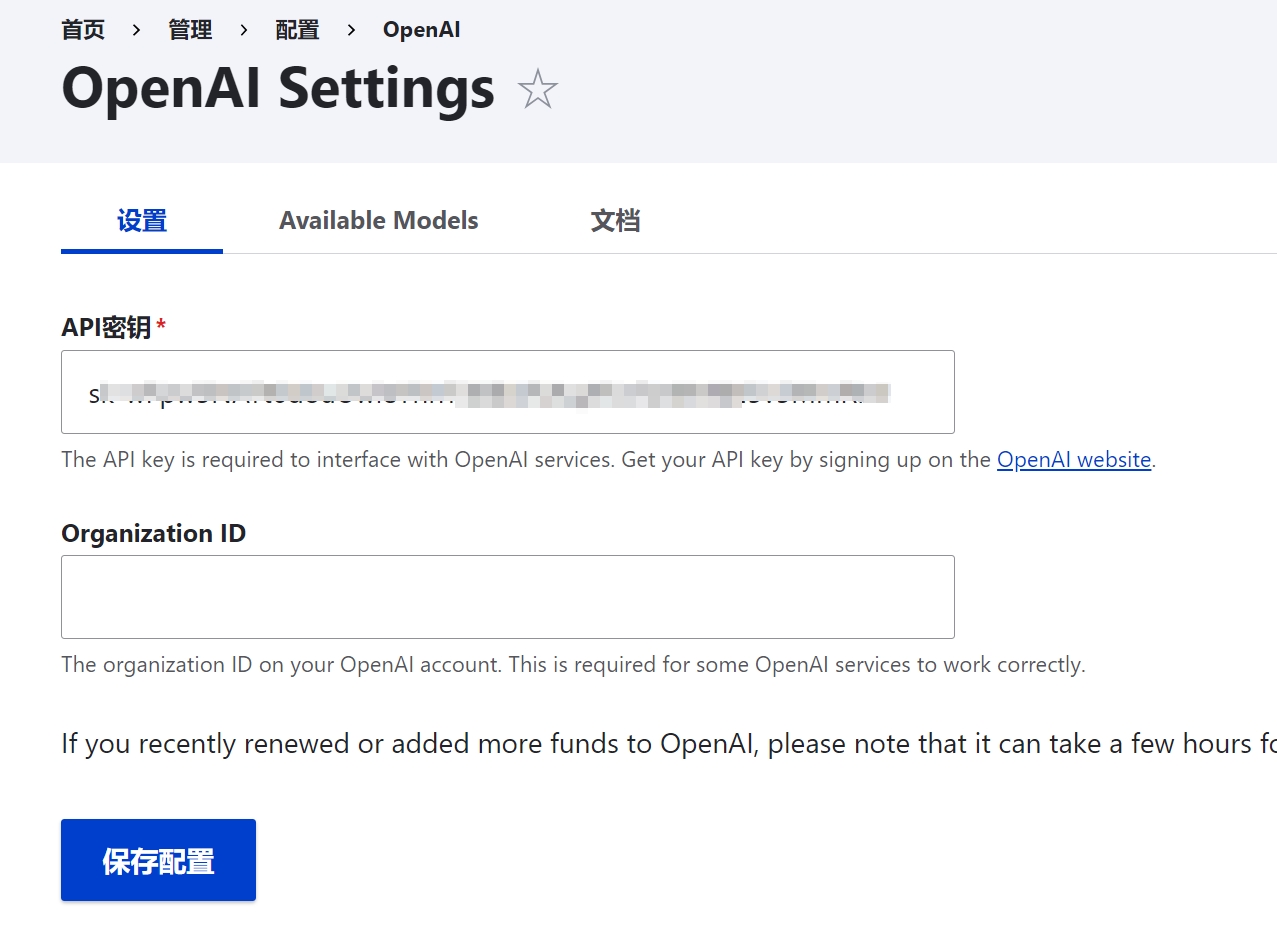Follow the OpenAI website link
The height and width of the screenshot is (950, 1277).
coord(1074,460)
